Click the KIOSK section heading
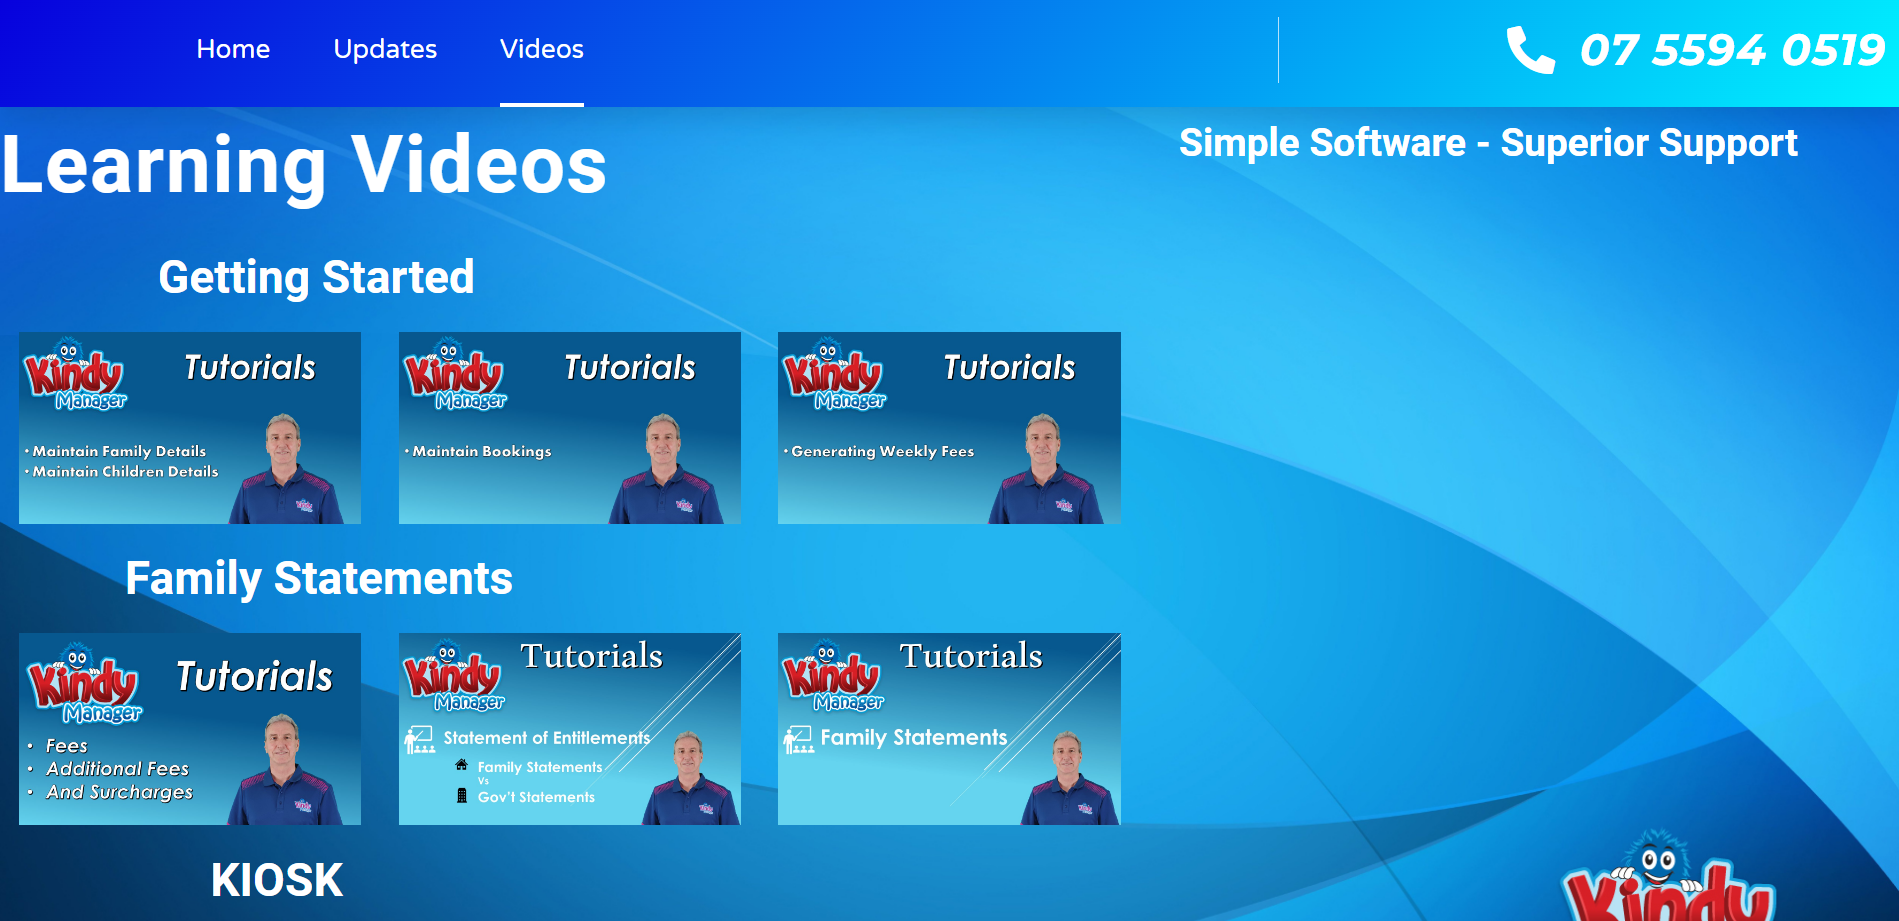 click(x=277, y=880)
